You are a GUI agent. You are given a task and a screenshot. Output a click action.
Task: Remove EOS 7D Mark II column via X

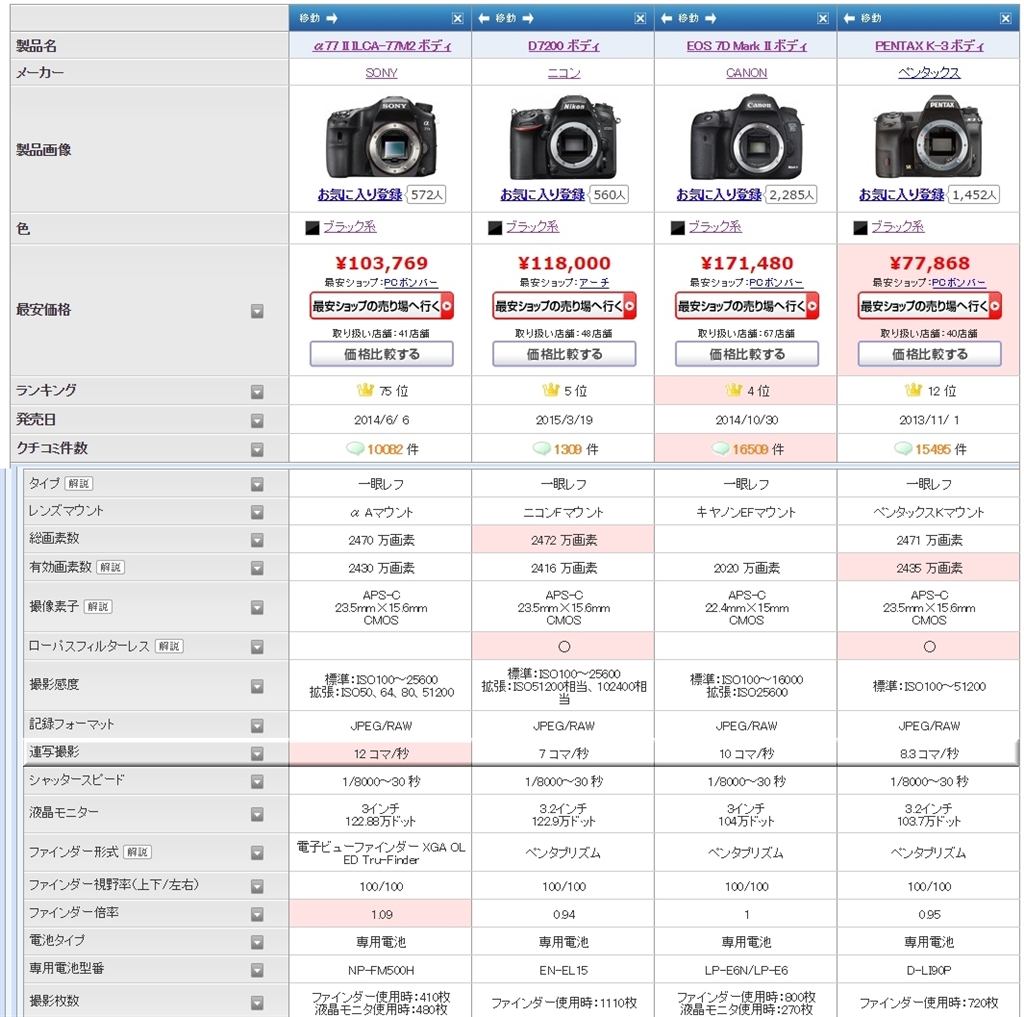tap(823, 19)
